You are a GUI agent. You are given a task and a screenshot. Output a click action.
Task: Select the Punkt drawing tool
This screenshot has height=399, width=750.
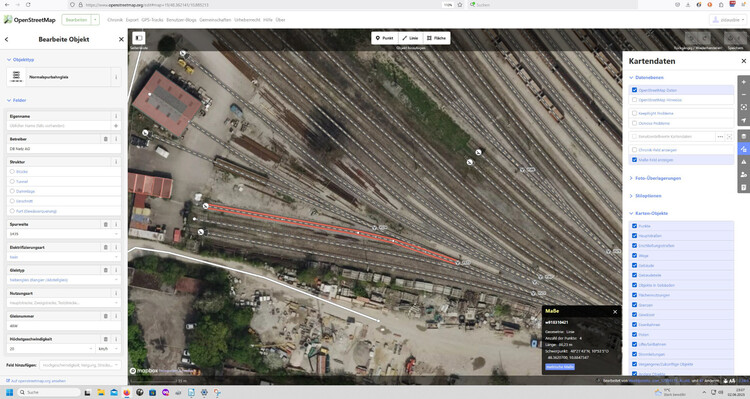385,38
